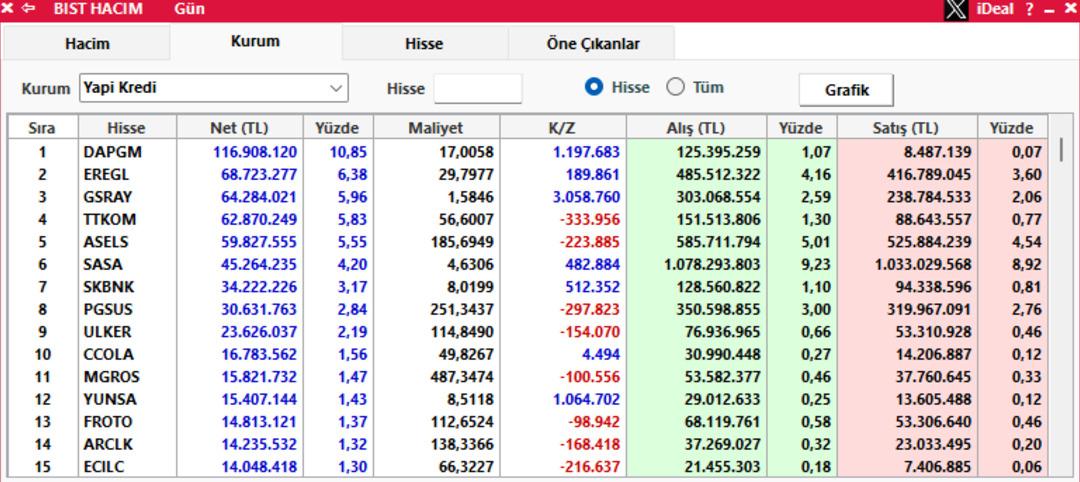Click the vertical scrollbar thumb of the table

1061,149
